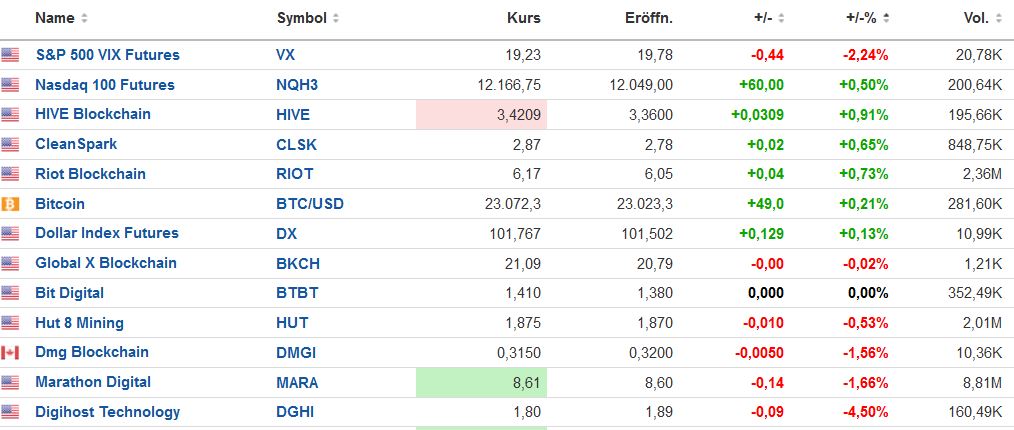Sort by the +/-% column arrows
Screen dimensions: 1014x430
886,19
